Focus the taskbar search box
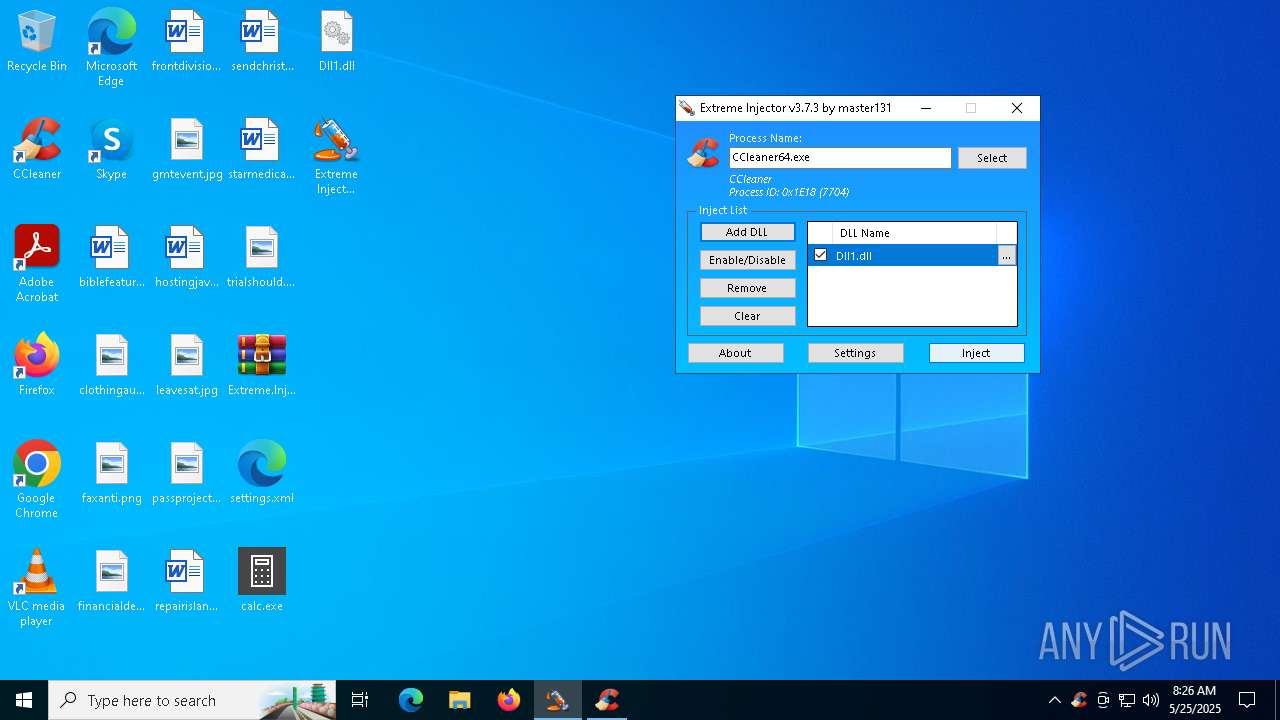The image size is (1280, 720). pos(194,700)
